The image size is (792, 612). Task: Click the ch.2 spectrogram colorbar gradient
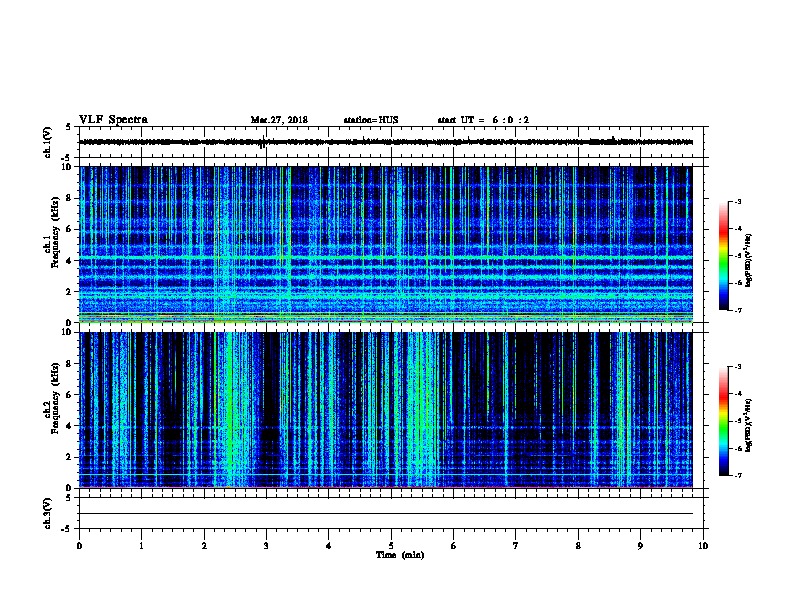723,421
